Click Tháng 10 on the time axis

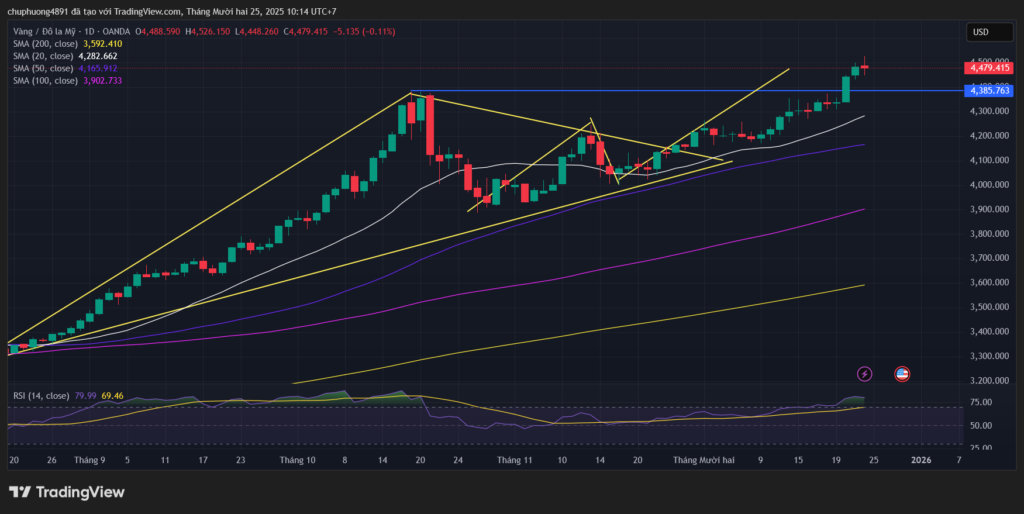click(297, 460)
